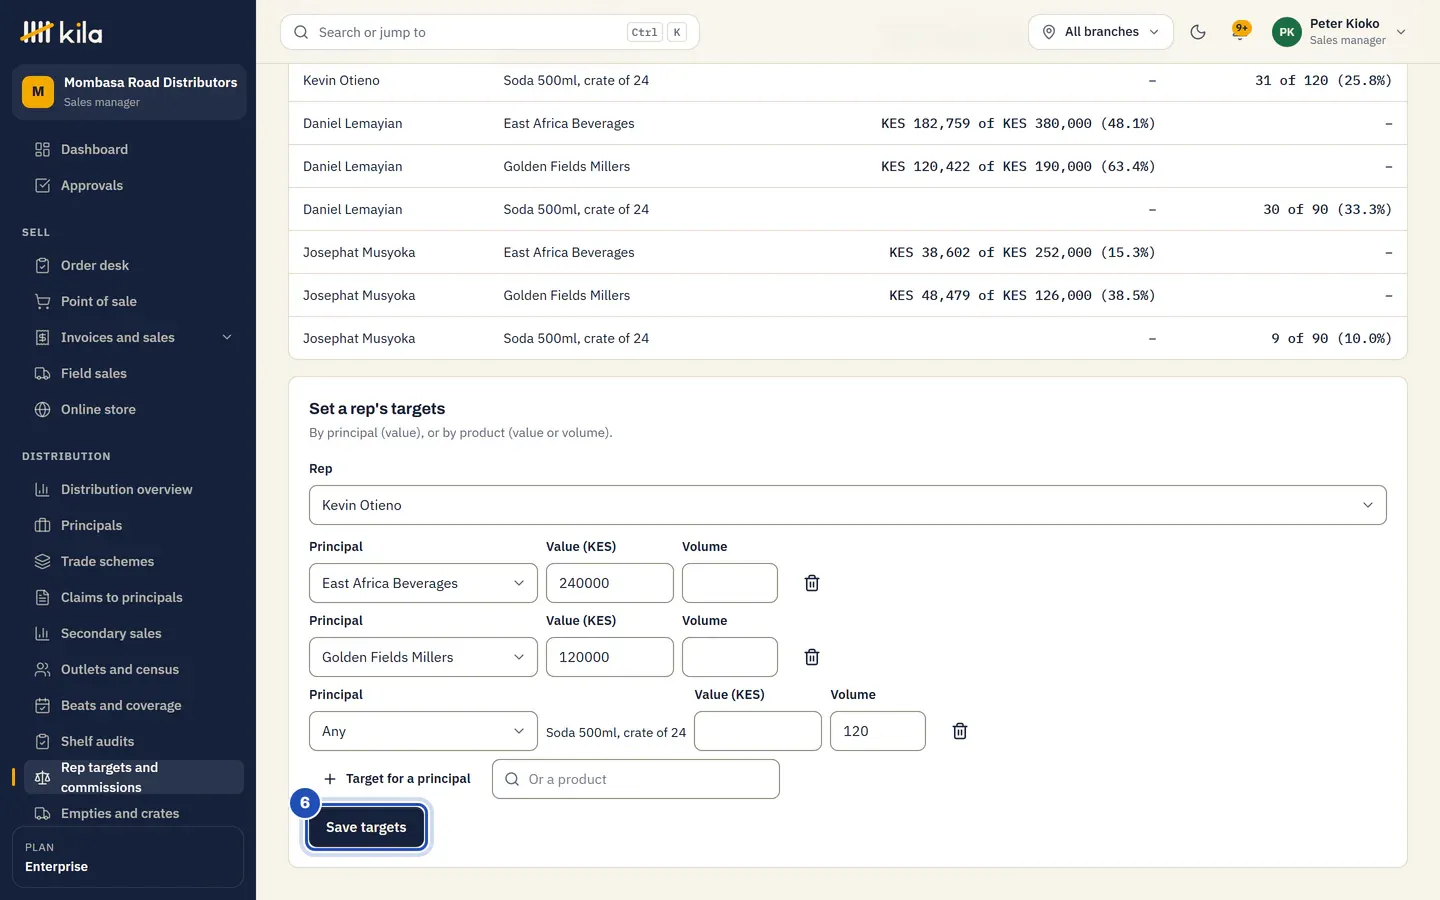Open the Peter Kioko account menu
The height and width of the screenshot is (900, 1440).
click(1340, 32)
